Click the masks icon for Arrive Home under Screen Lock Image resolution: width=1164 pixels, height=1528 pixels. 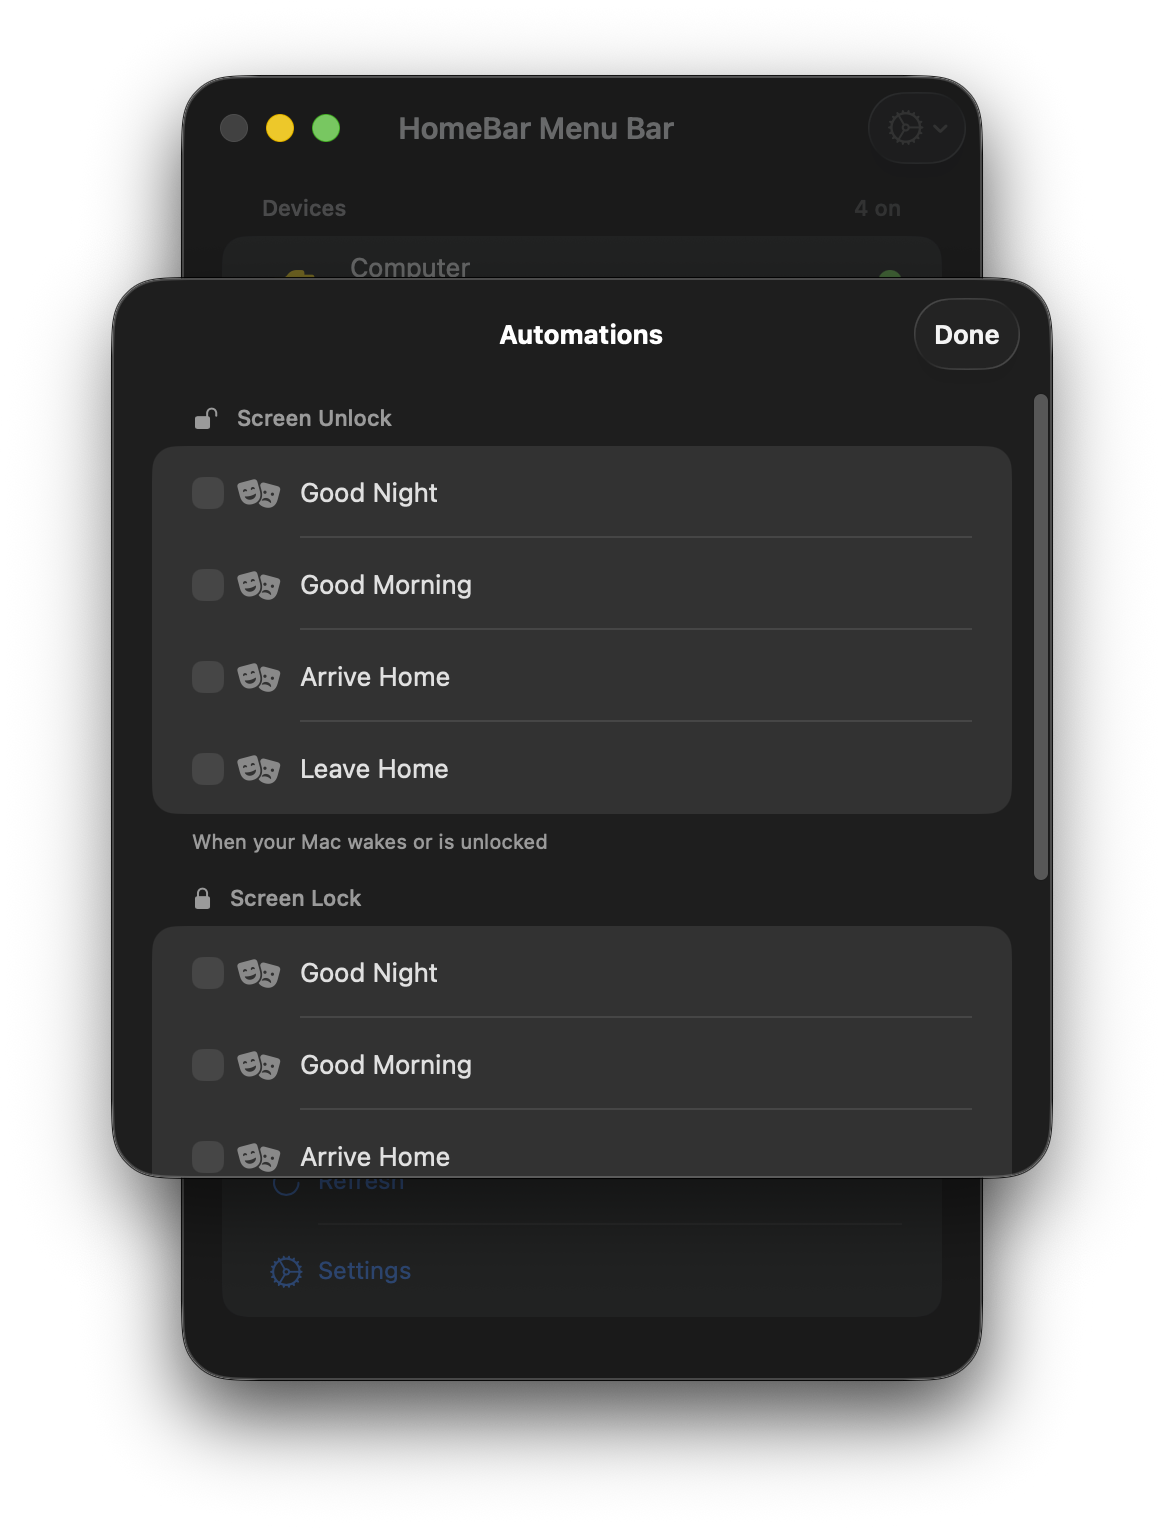click(x=260, y=1156)
